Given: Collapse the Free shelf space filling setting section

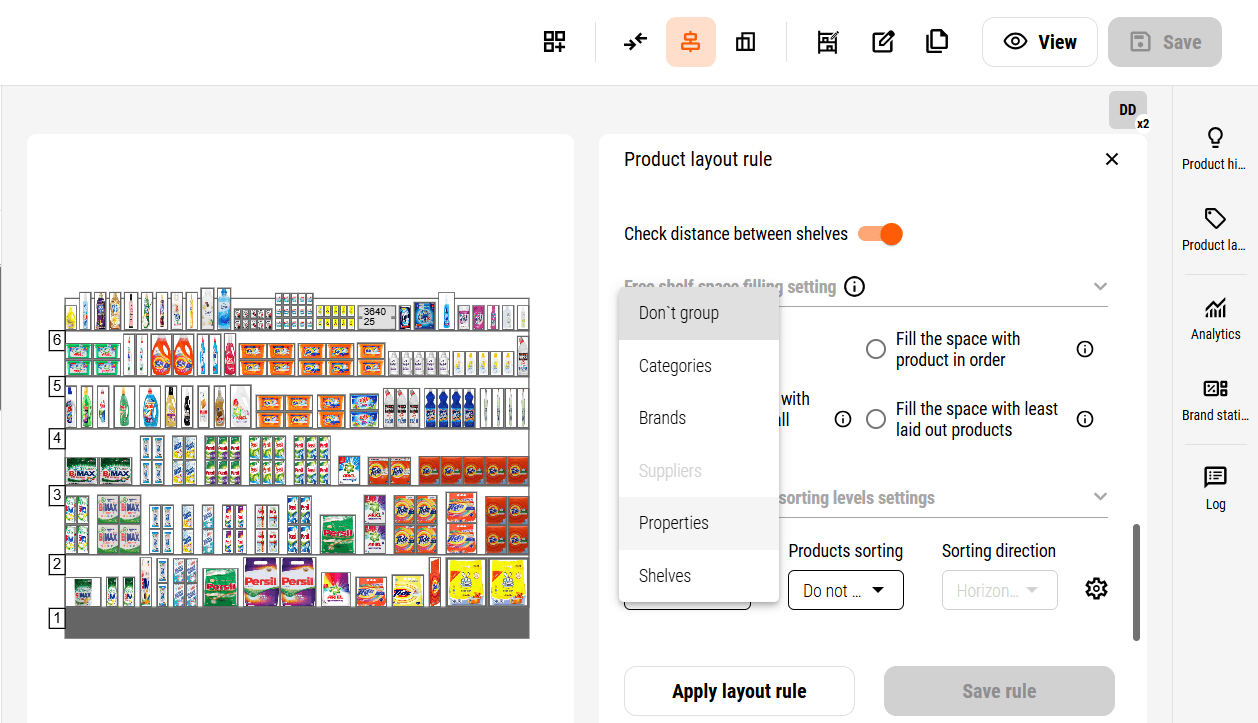Looking at the screenshot, I should tap(1100, 286).
